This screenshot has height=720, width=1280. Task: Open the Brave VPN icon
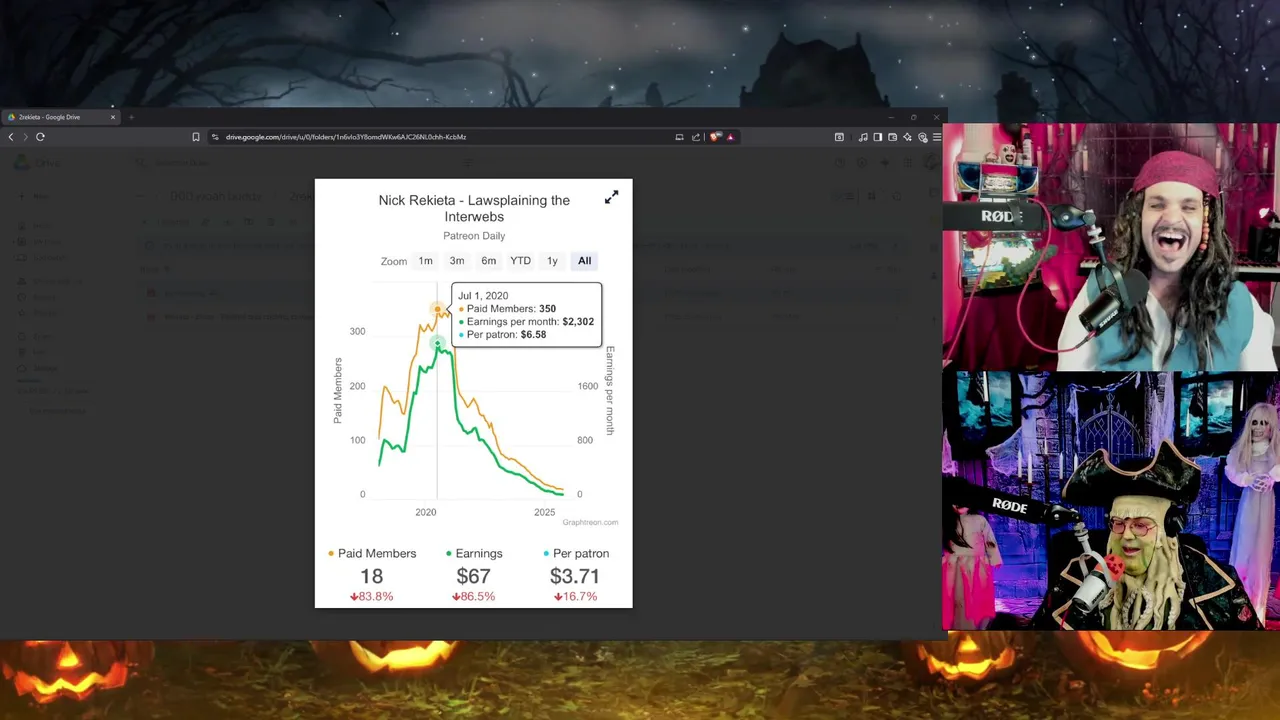pyautogui.click(x=922, y=137)
